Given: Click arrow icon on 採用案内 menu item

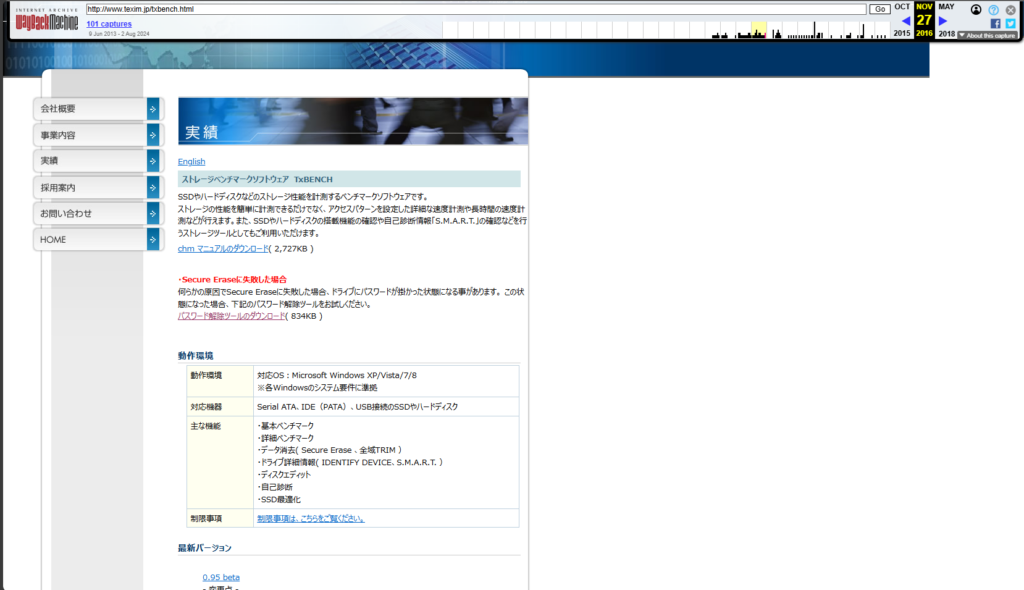Looking at the screenshot, I should (153, 187).
